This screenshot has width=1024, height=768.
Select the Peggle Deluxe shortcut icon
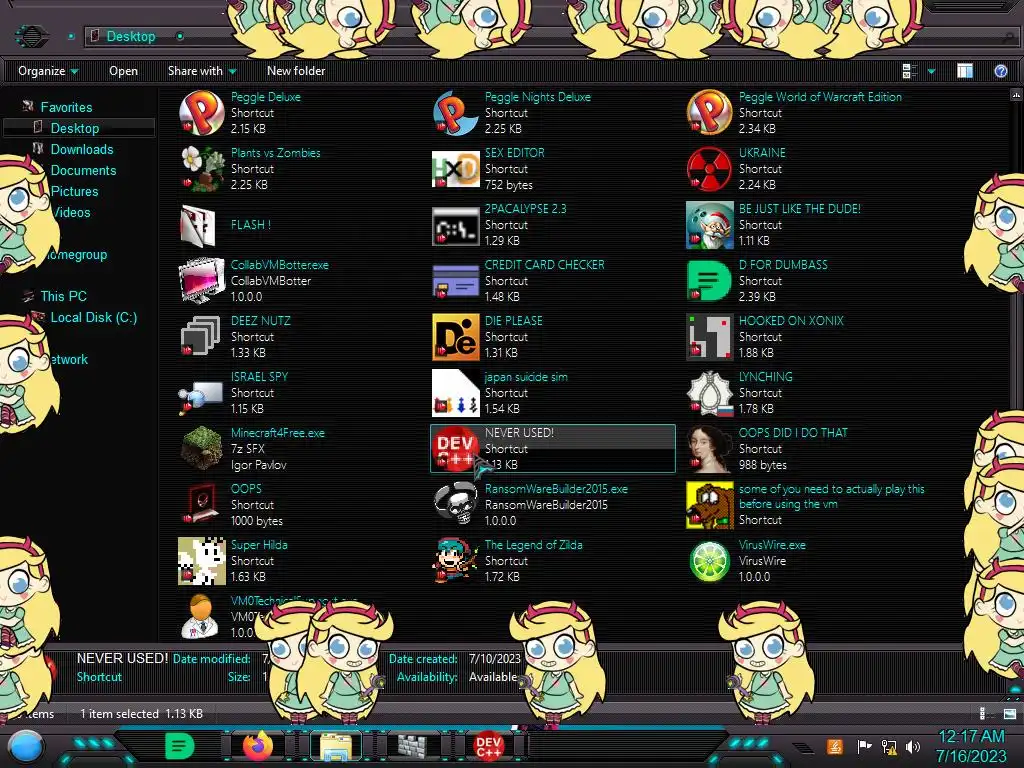click(202, 113)
